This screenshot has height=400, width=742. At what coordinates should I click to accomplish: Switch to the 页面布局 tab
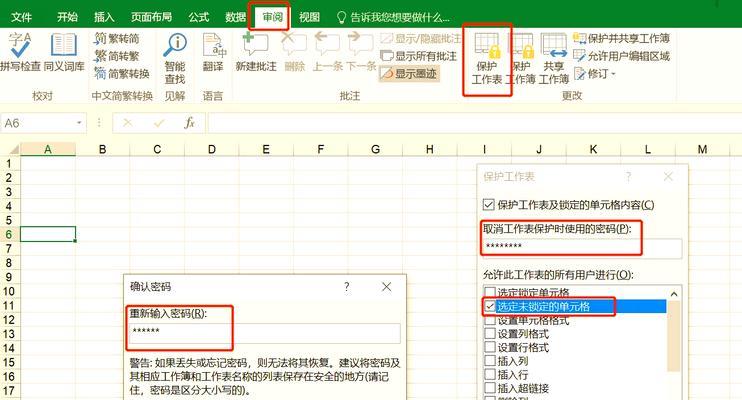[x=151, y=18]
